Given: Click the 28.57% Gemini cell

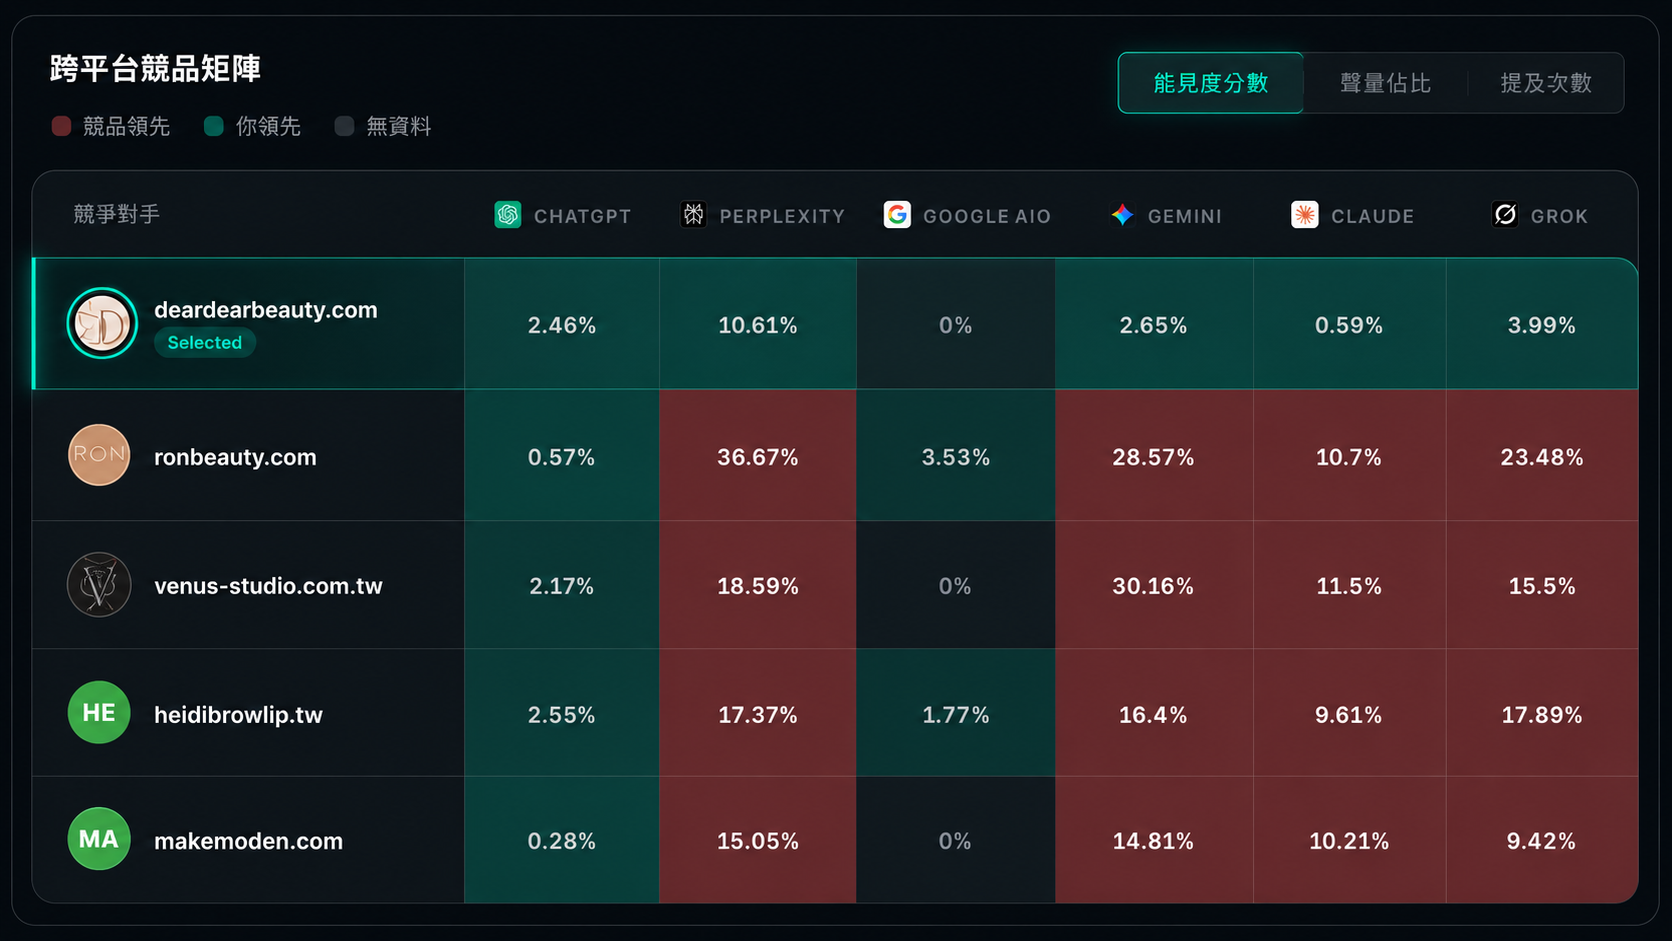Looking at the screenshot, I should click(1154, 456).
